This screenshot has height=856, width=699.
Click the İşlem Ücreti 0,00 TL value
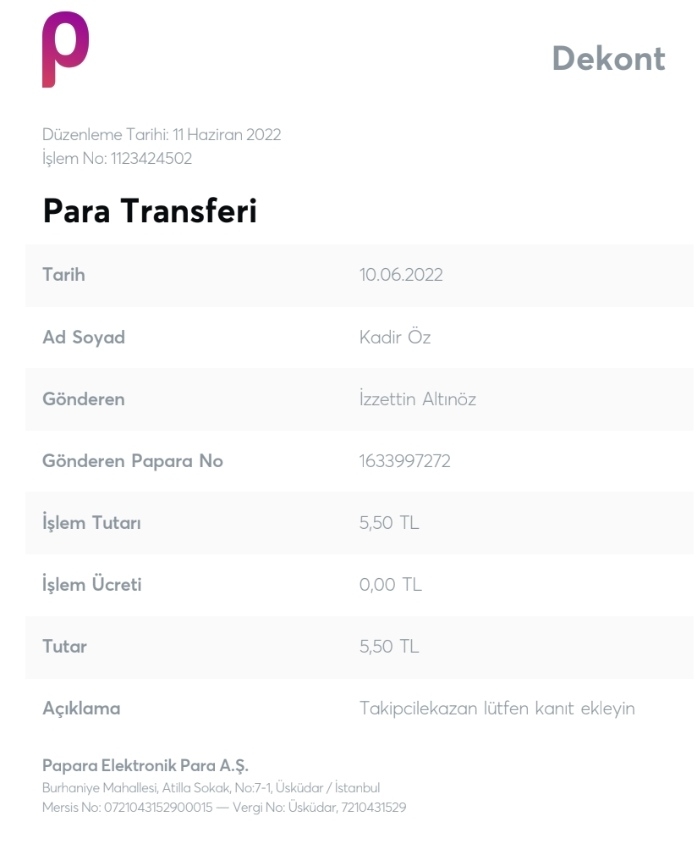pos(390,585)
